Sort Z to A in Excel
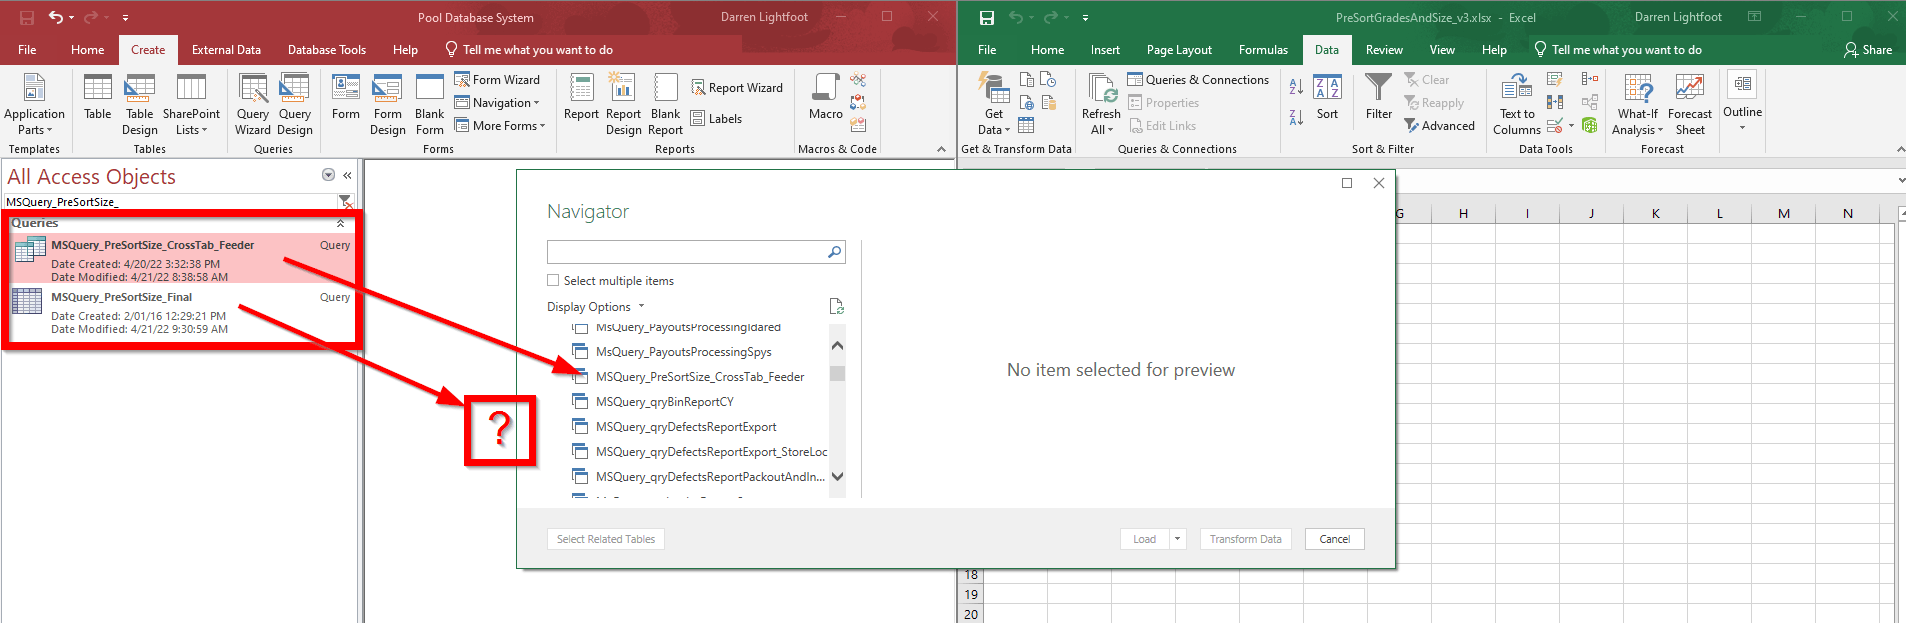Screen dimensions: 1906x623 tap(1296, 117)
